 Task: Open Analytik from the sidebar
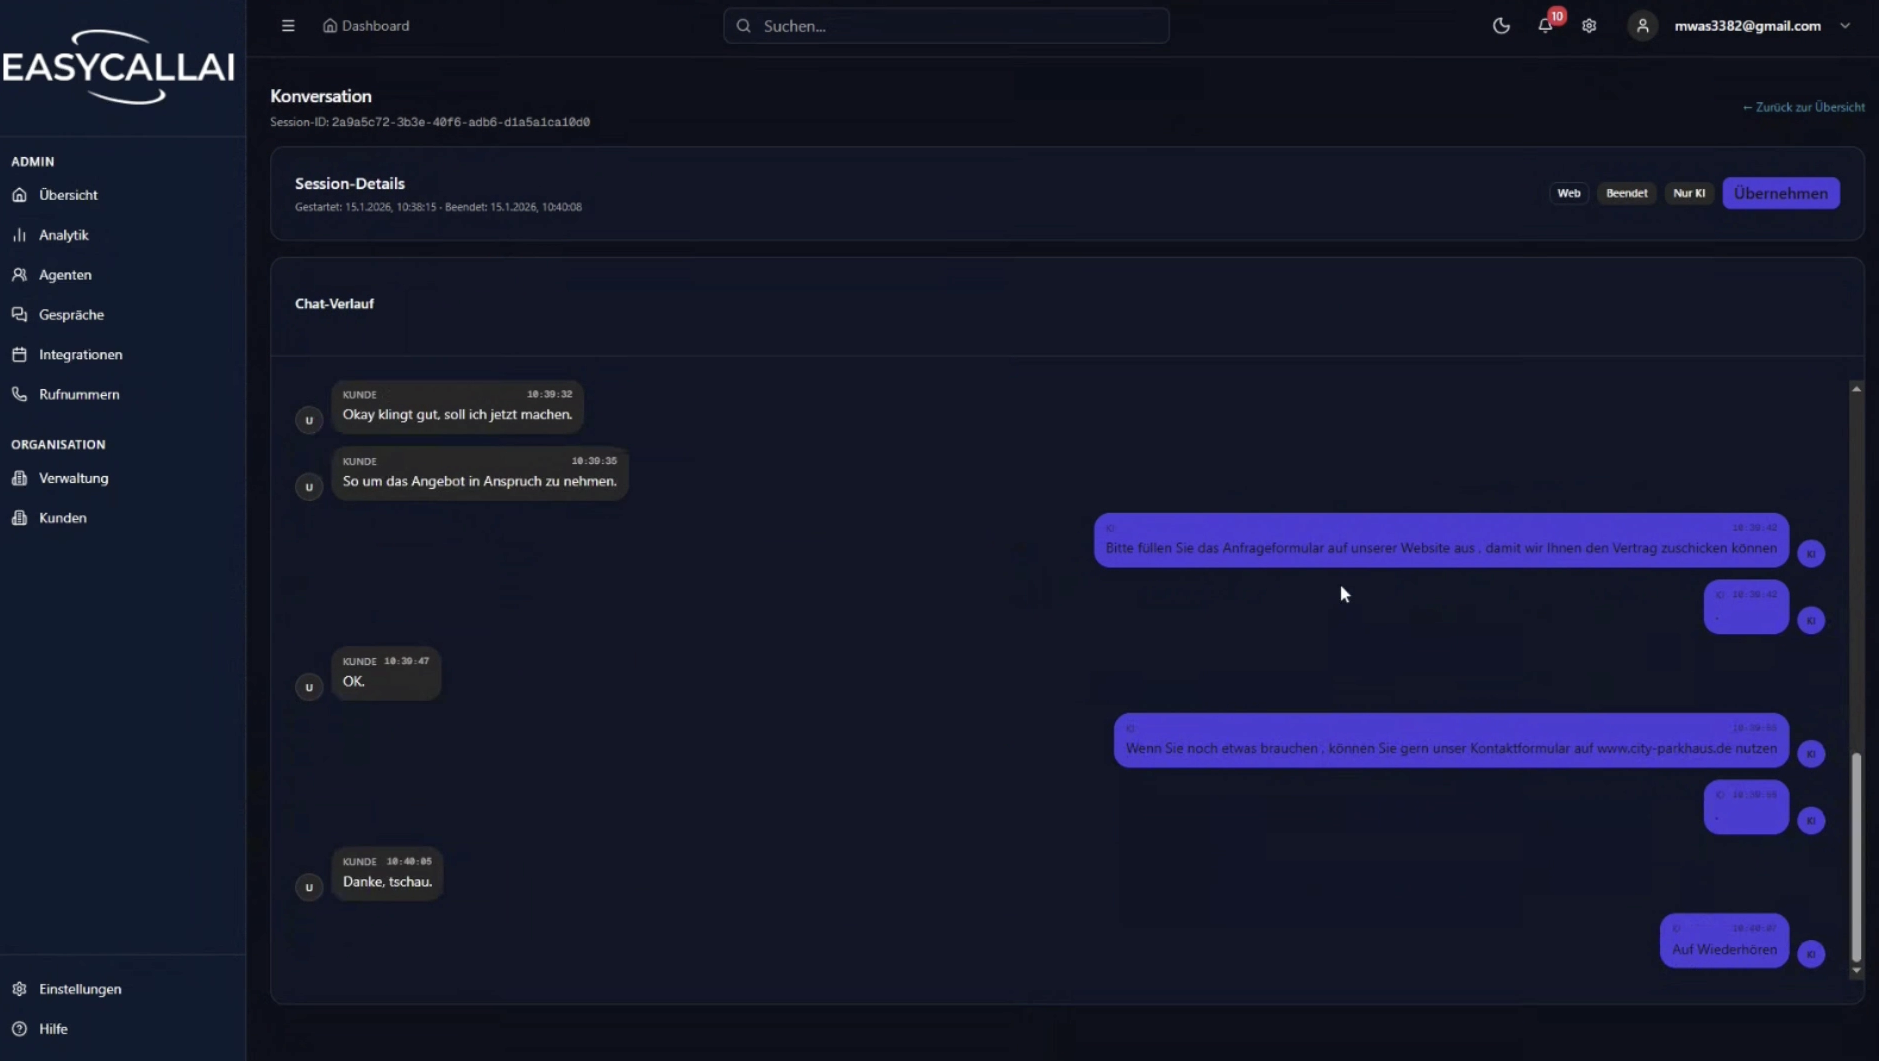click(x=63, y=235)
